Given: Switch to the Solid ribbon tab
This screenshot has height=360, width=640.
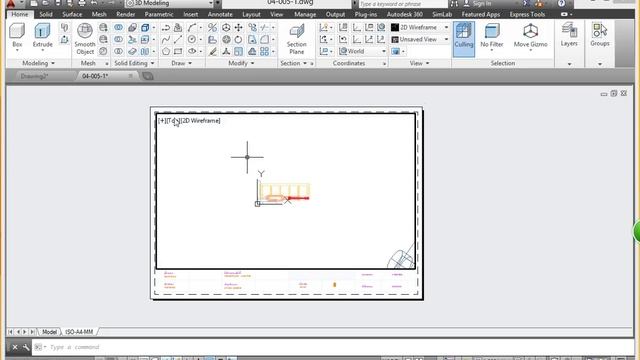Looking at the screenshot, I should coord(46,14).
